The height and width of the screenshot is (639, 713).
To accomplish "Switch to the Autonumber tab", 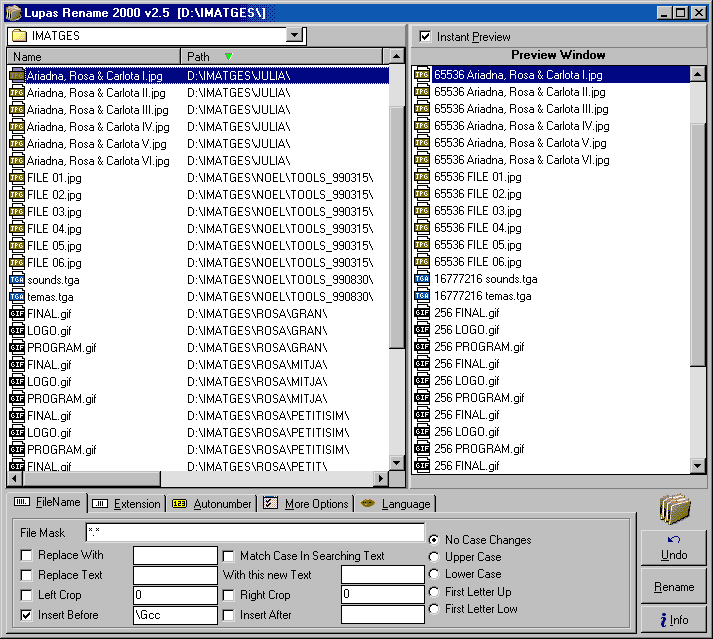I will (212, 504).
